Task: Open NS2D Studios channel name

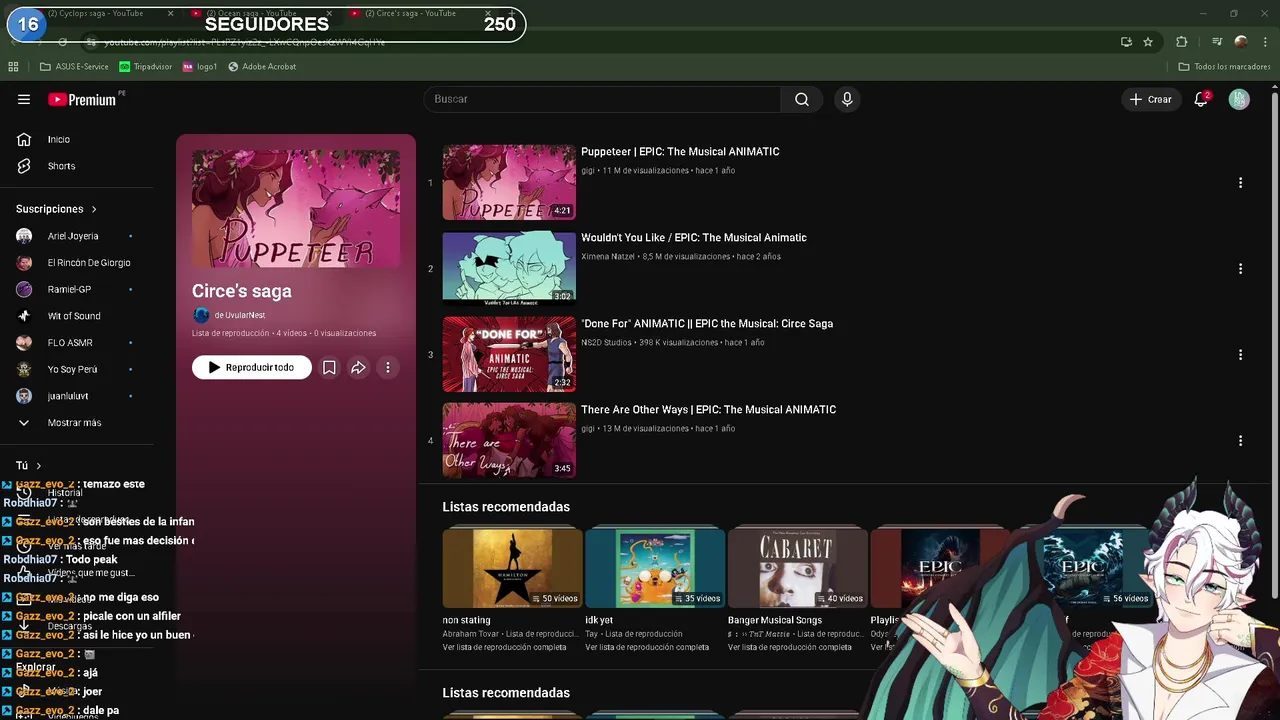Action: click(x=606, y=342)
